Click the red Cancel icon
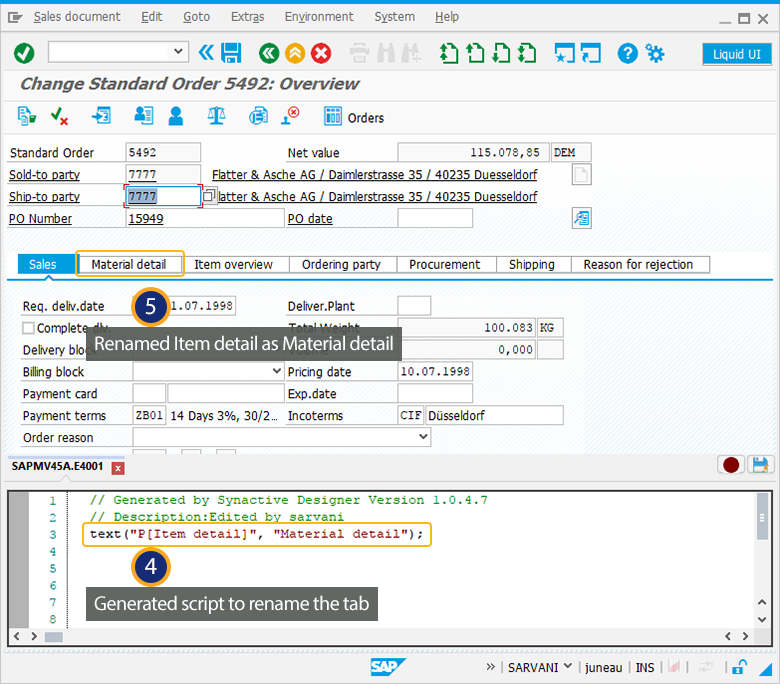The width and height of the screenshot is (780, 684). pos(321,53)
